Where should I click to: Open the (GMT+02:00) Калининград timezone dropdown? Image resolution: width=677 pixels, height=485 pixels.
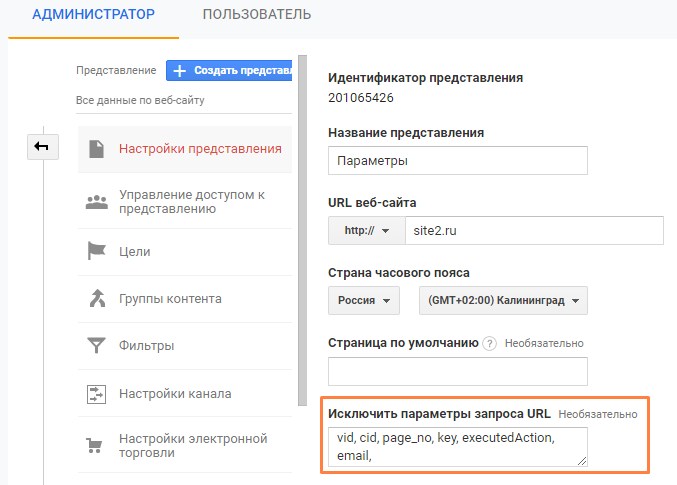point(503,300)
